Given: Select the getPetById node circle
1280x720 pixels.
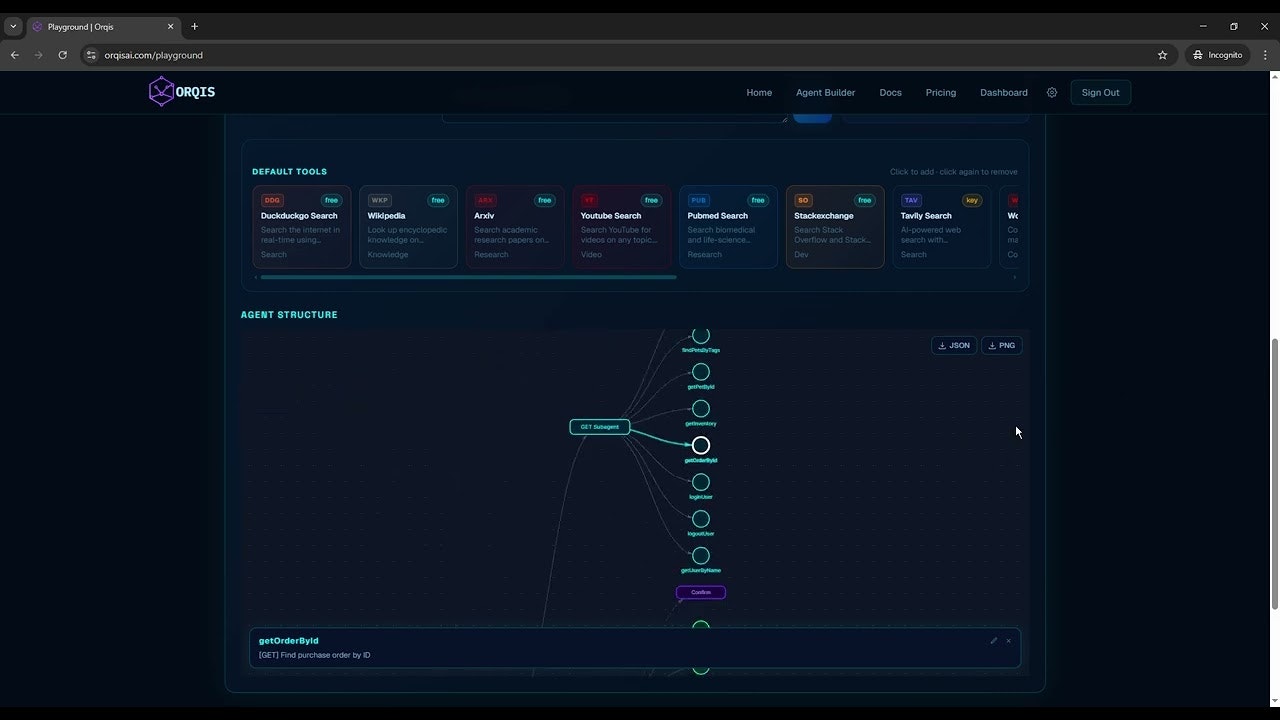Looking at the screenshot, I should click(x=701, y=372).
